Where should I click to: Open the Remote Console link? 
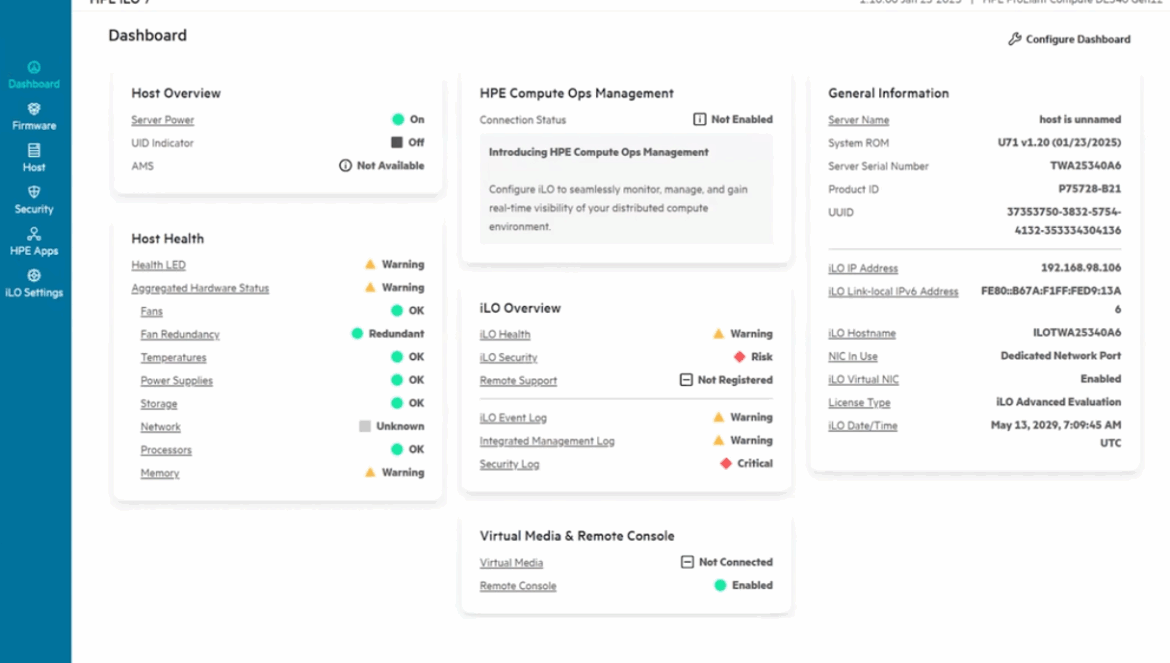518,585
